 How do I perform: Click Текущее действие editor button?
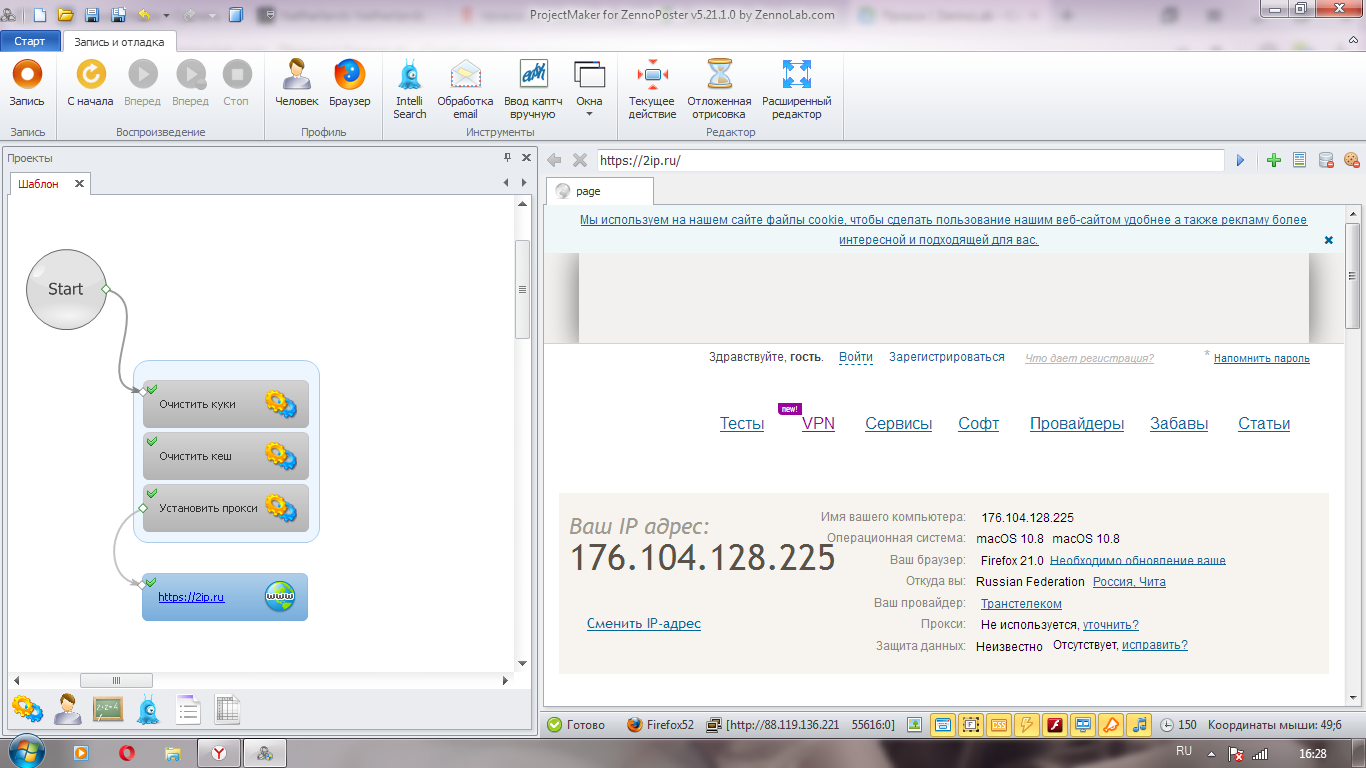coord(652,89)
